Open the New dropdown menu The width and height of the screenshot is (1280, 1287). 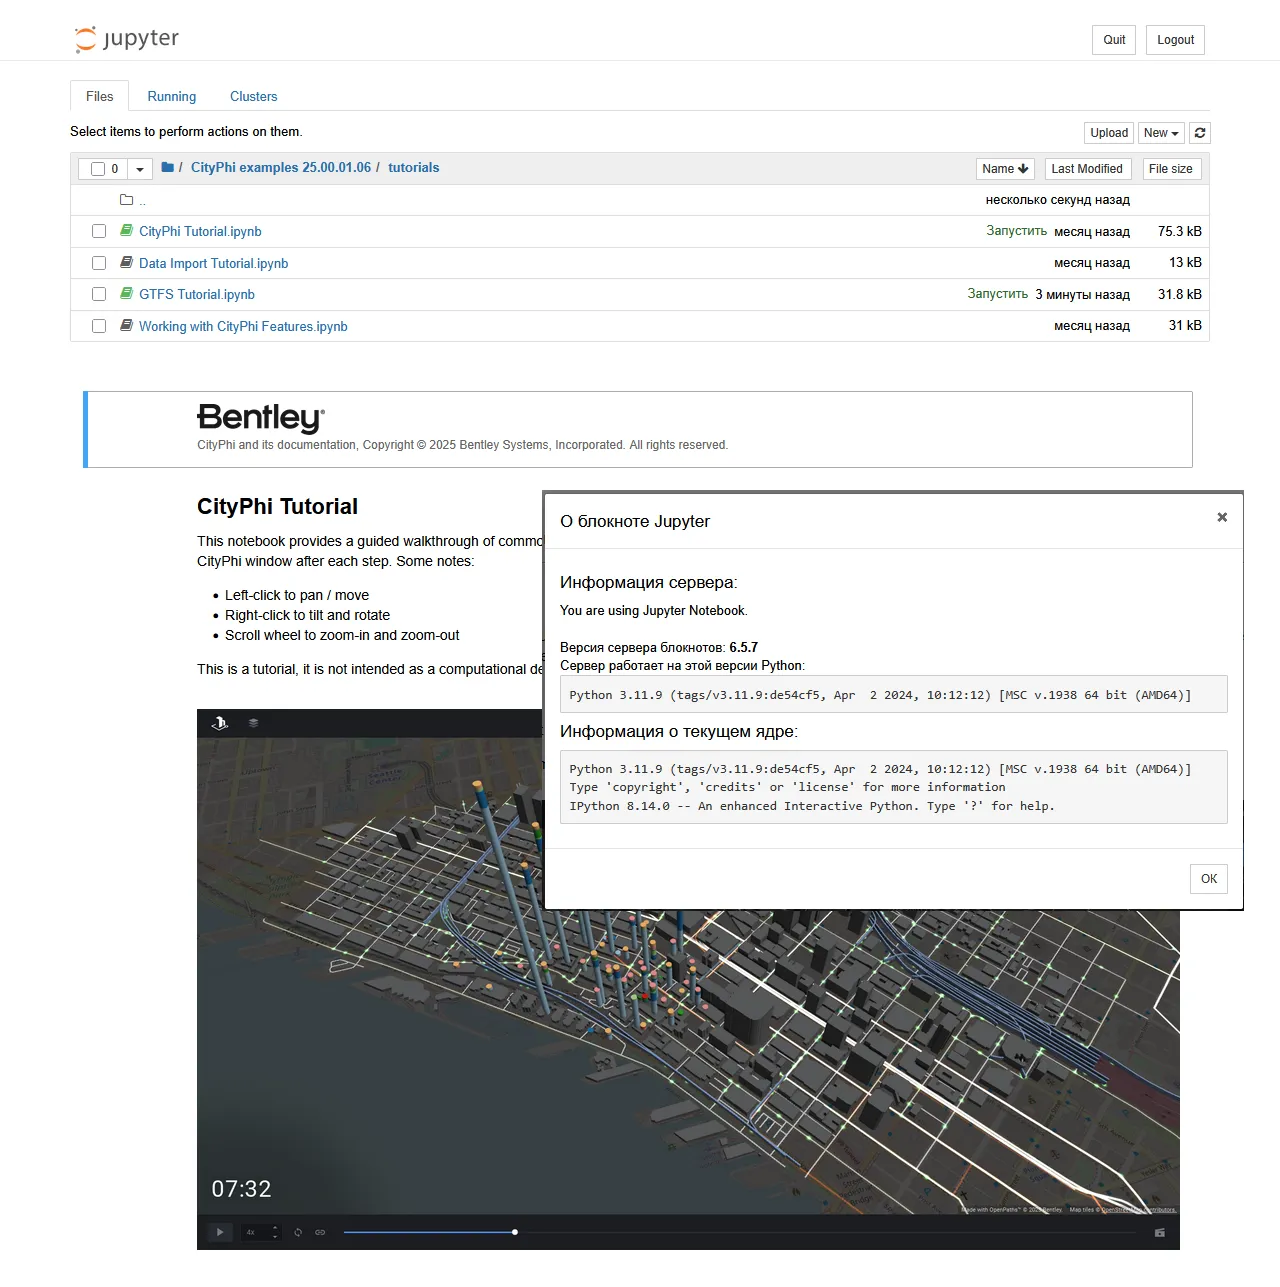pos(1161,133)
